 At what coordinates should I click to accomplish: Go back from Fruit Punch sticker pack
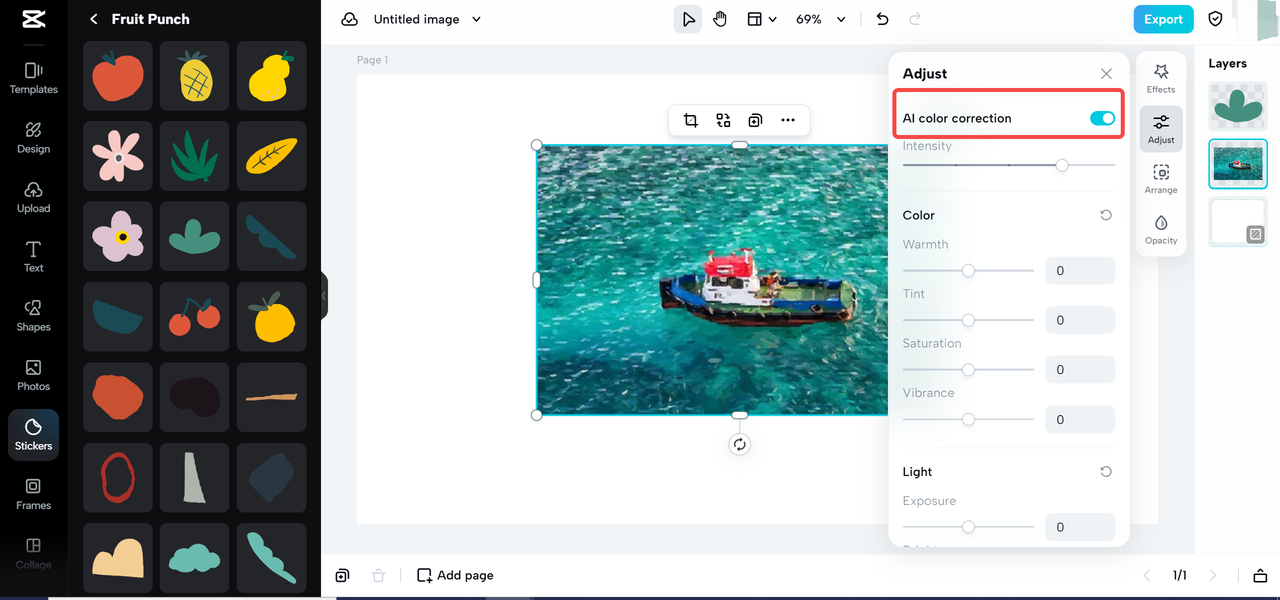pos(94,19)
